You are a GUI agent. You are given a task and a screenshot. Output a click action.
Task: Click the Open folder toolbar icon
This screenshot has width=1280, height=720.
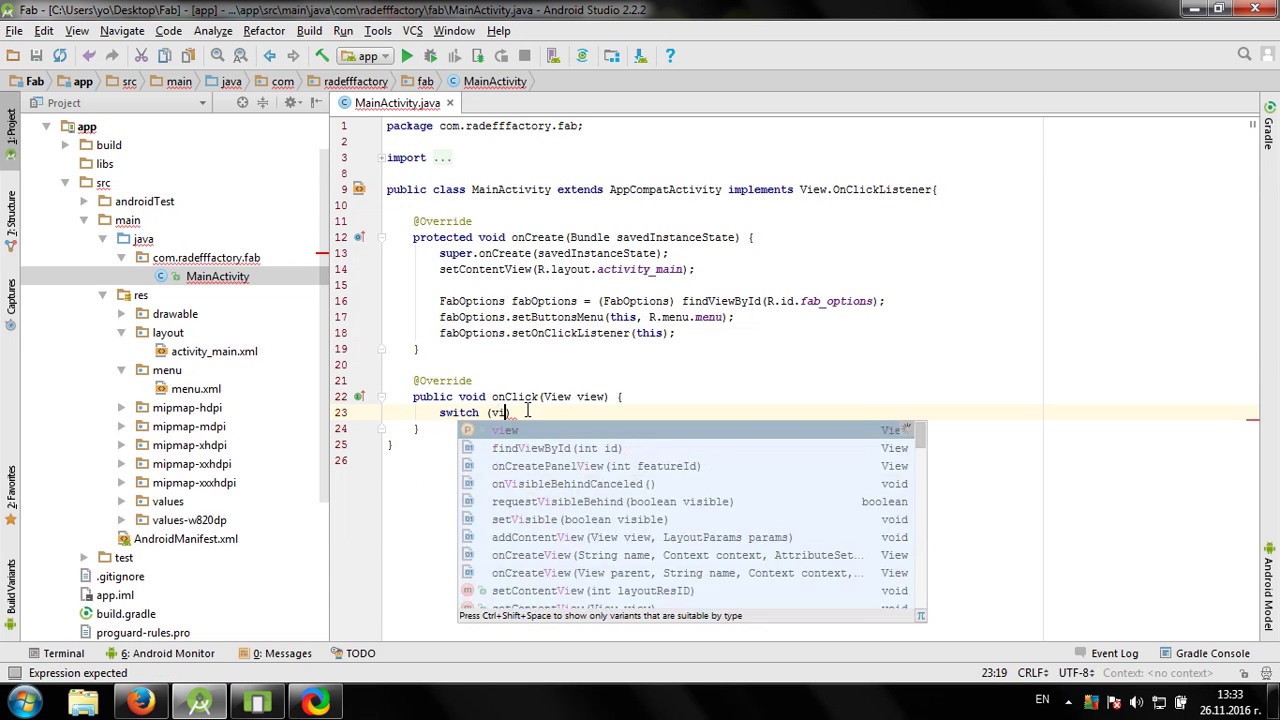(x=13, y=56)
